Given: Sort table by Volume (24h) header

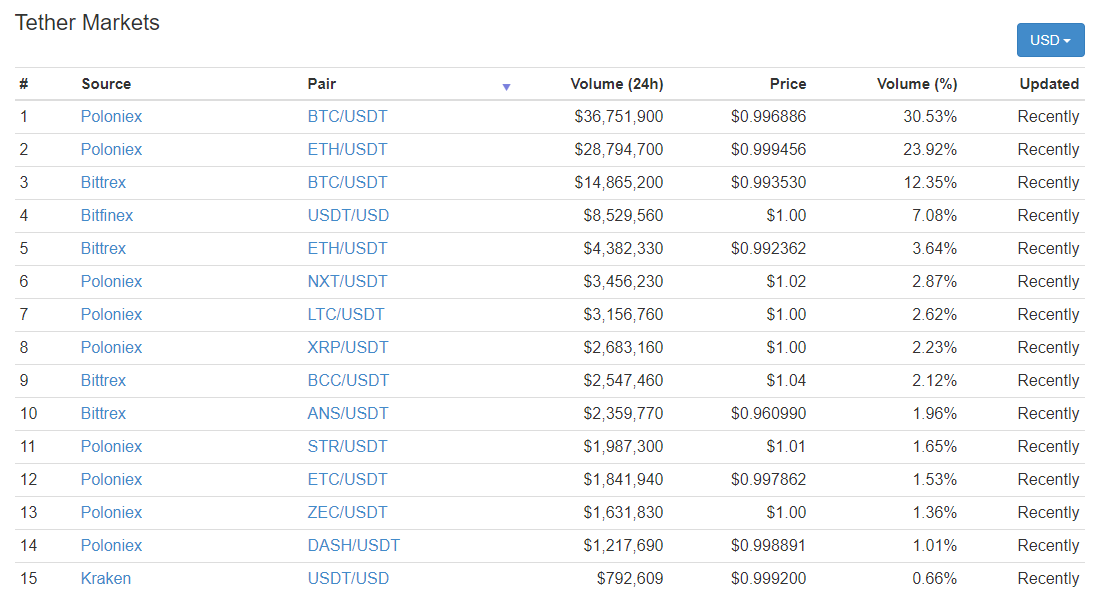Looking at the screenshot, I should point(616,84).
